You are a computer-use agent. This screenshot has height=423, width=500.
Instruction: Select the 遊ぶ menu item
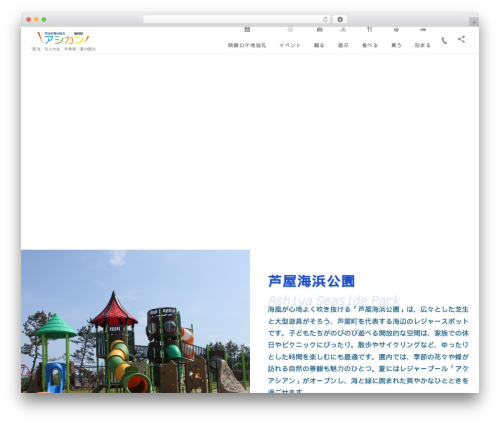(343, 45)
